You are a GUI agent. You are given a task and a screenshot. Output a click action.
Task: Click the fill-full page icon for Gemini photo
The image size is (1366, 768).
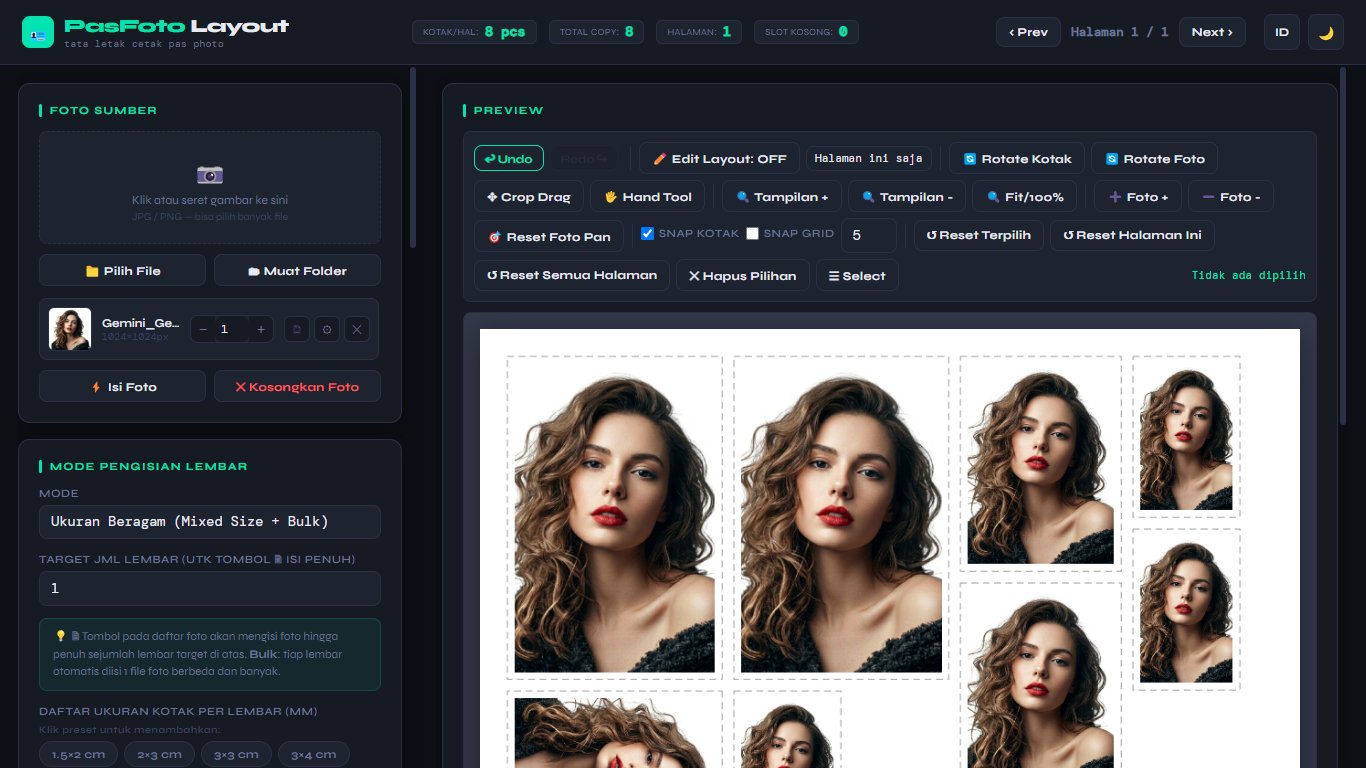point(296,329)
